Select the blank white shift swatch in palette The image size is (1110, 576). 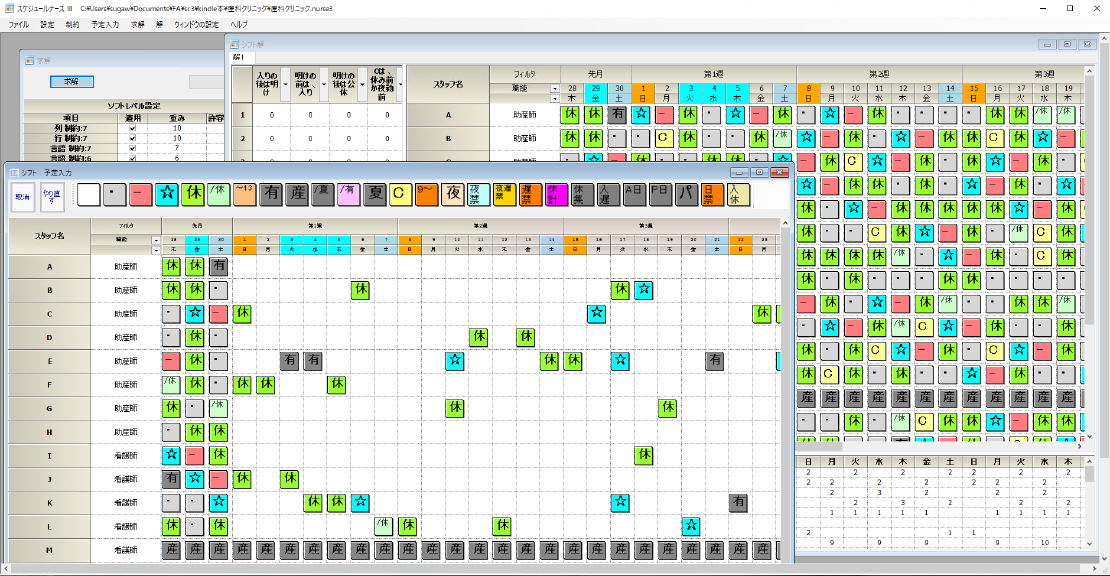tap(89, 195)
